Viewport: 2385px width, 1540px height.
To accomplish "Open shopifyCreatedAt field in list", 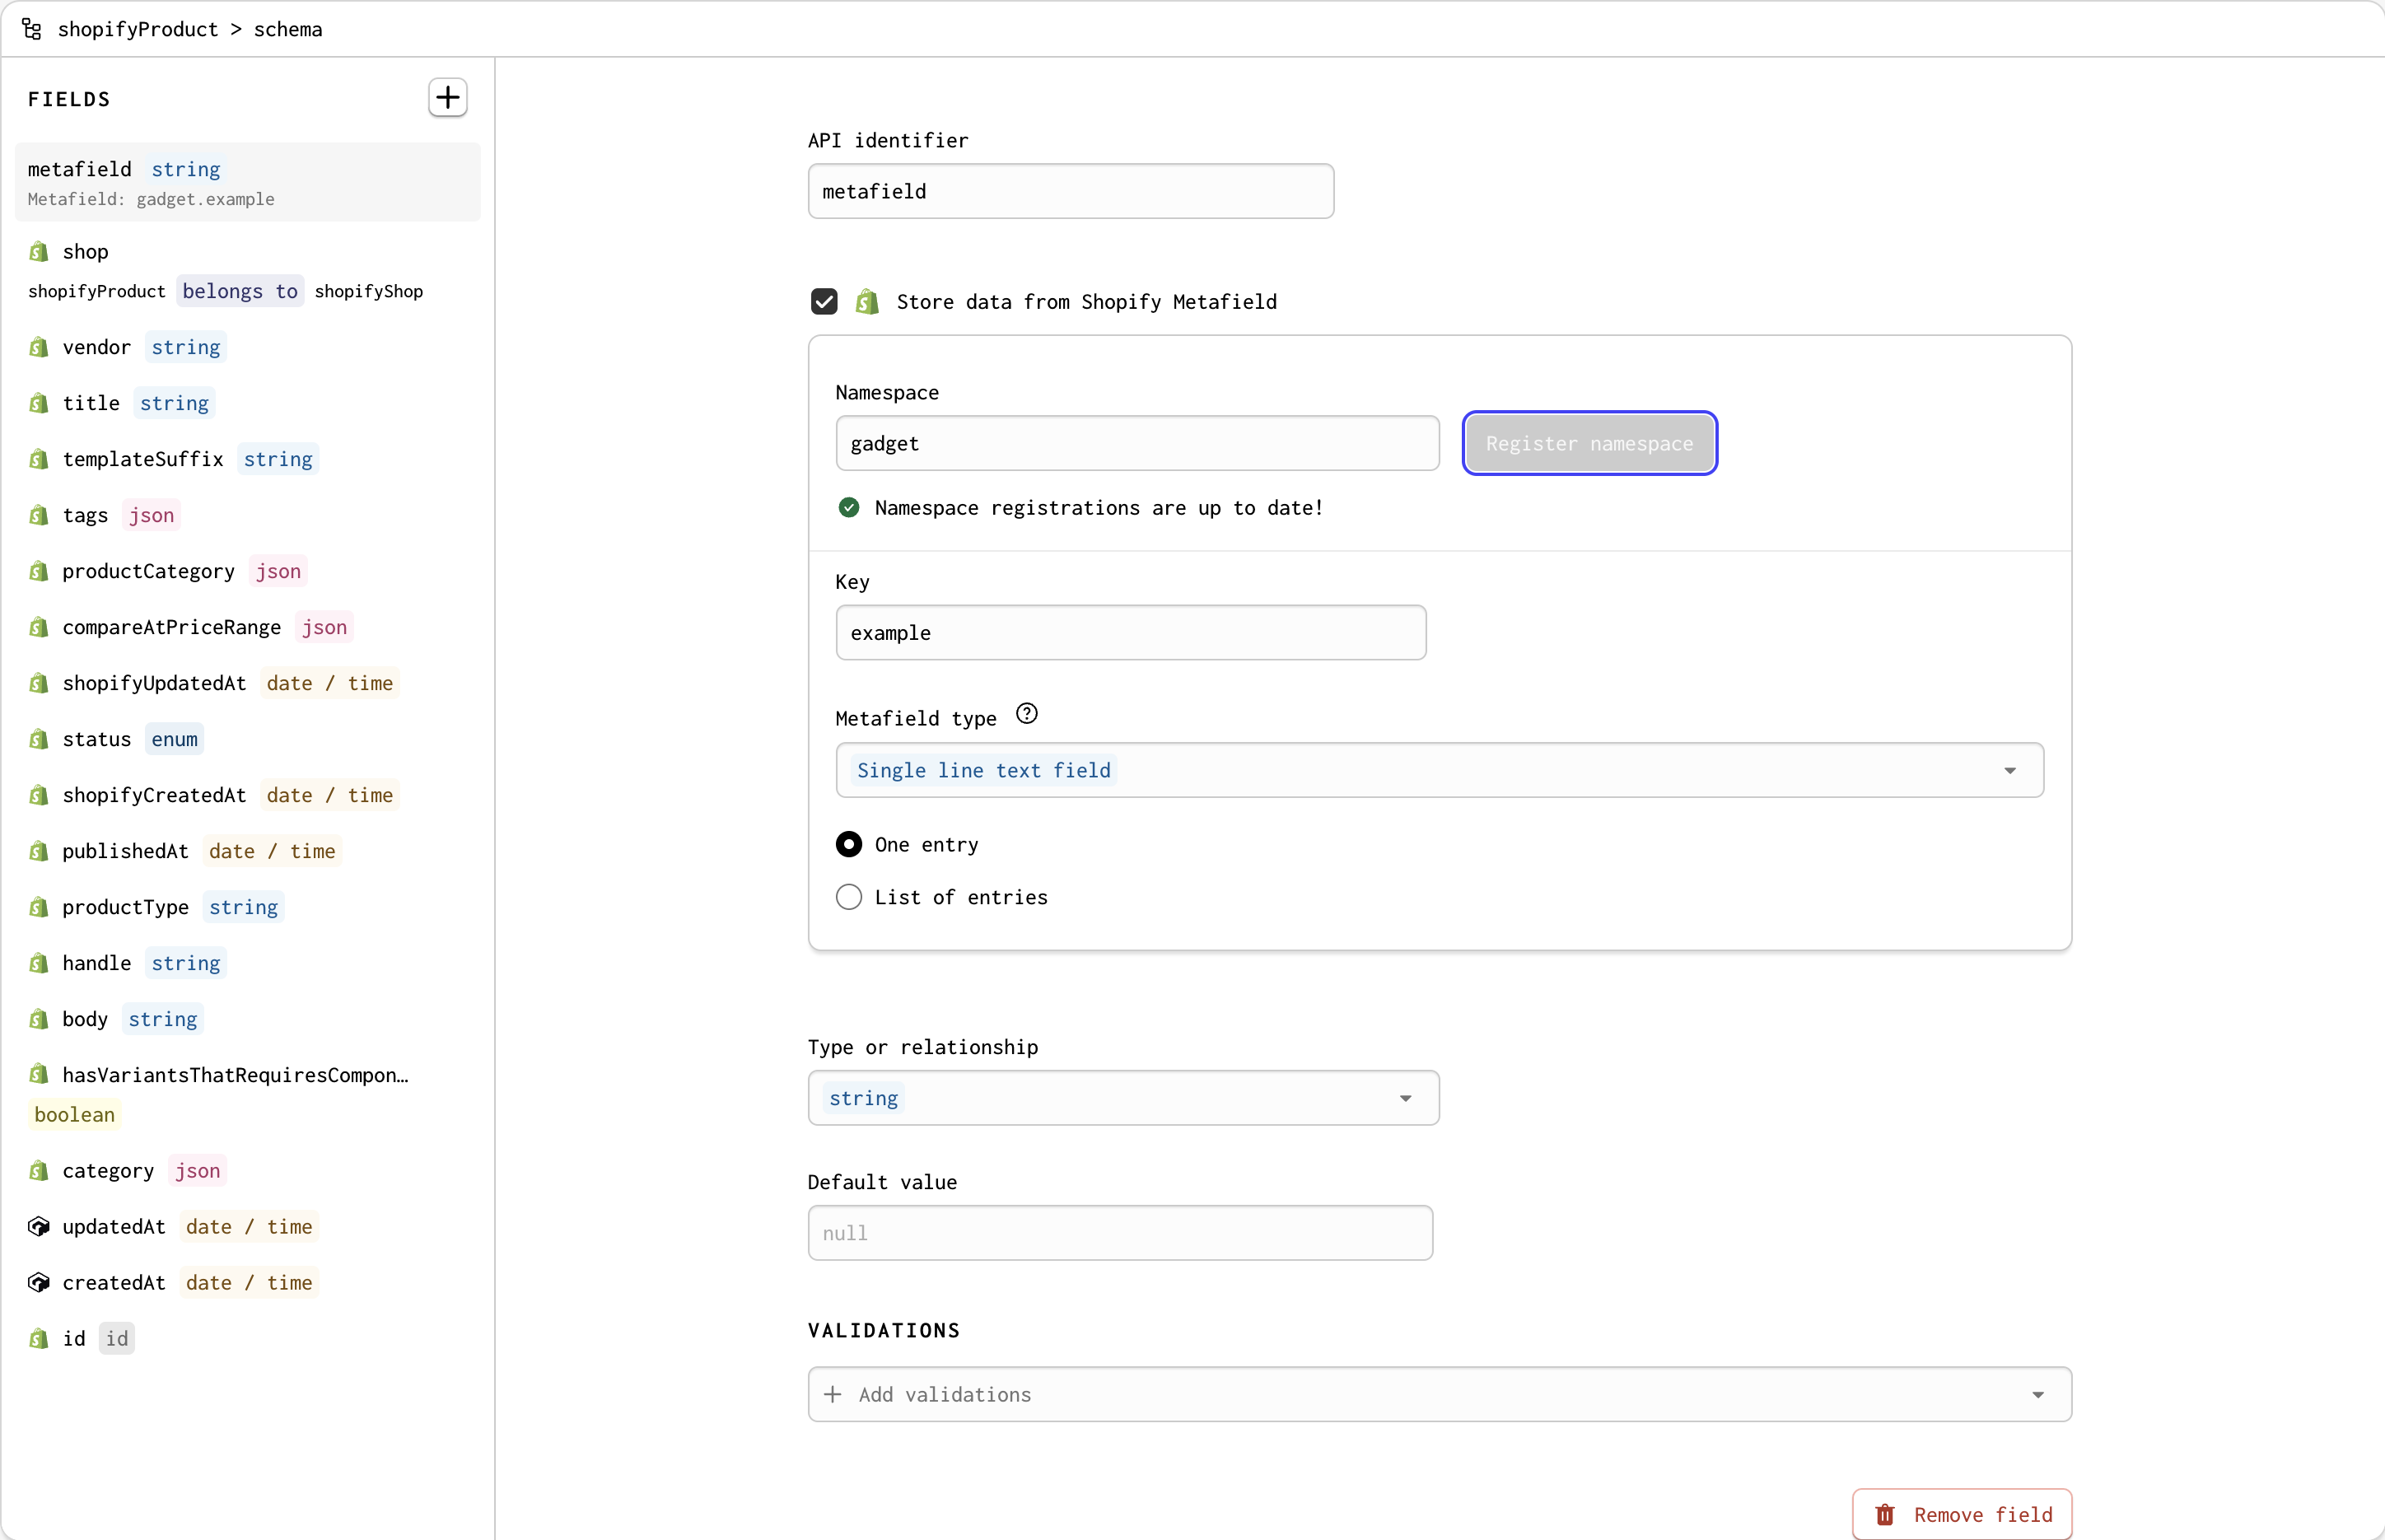I will tap(247, 795).
